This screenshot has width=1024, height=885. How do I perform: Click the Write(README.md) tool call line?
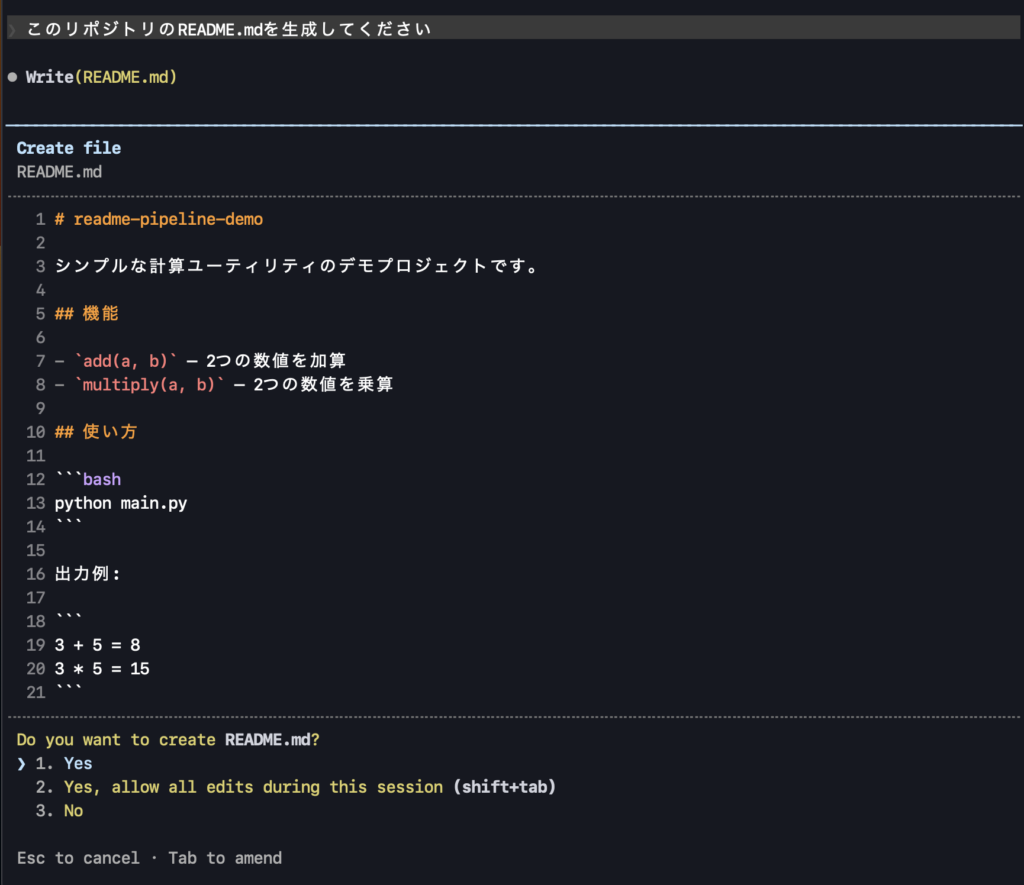point(101,77)
